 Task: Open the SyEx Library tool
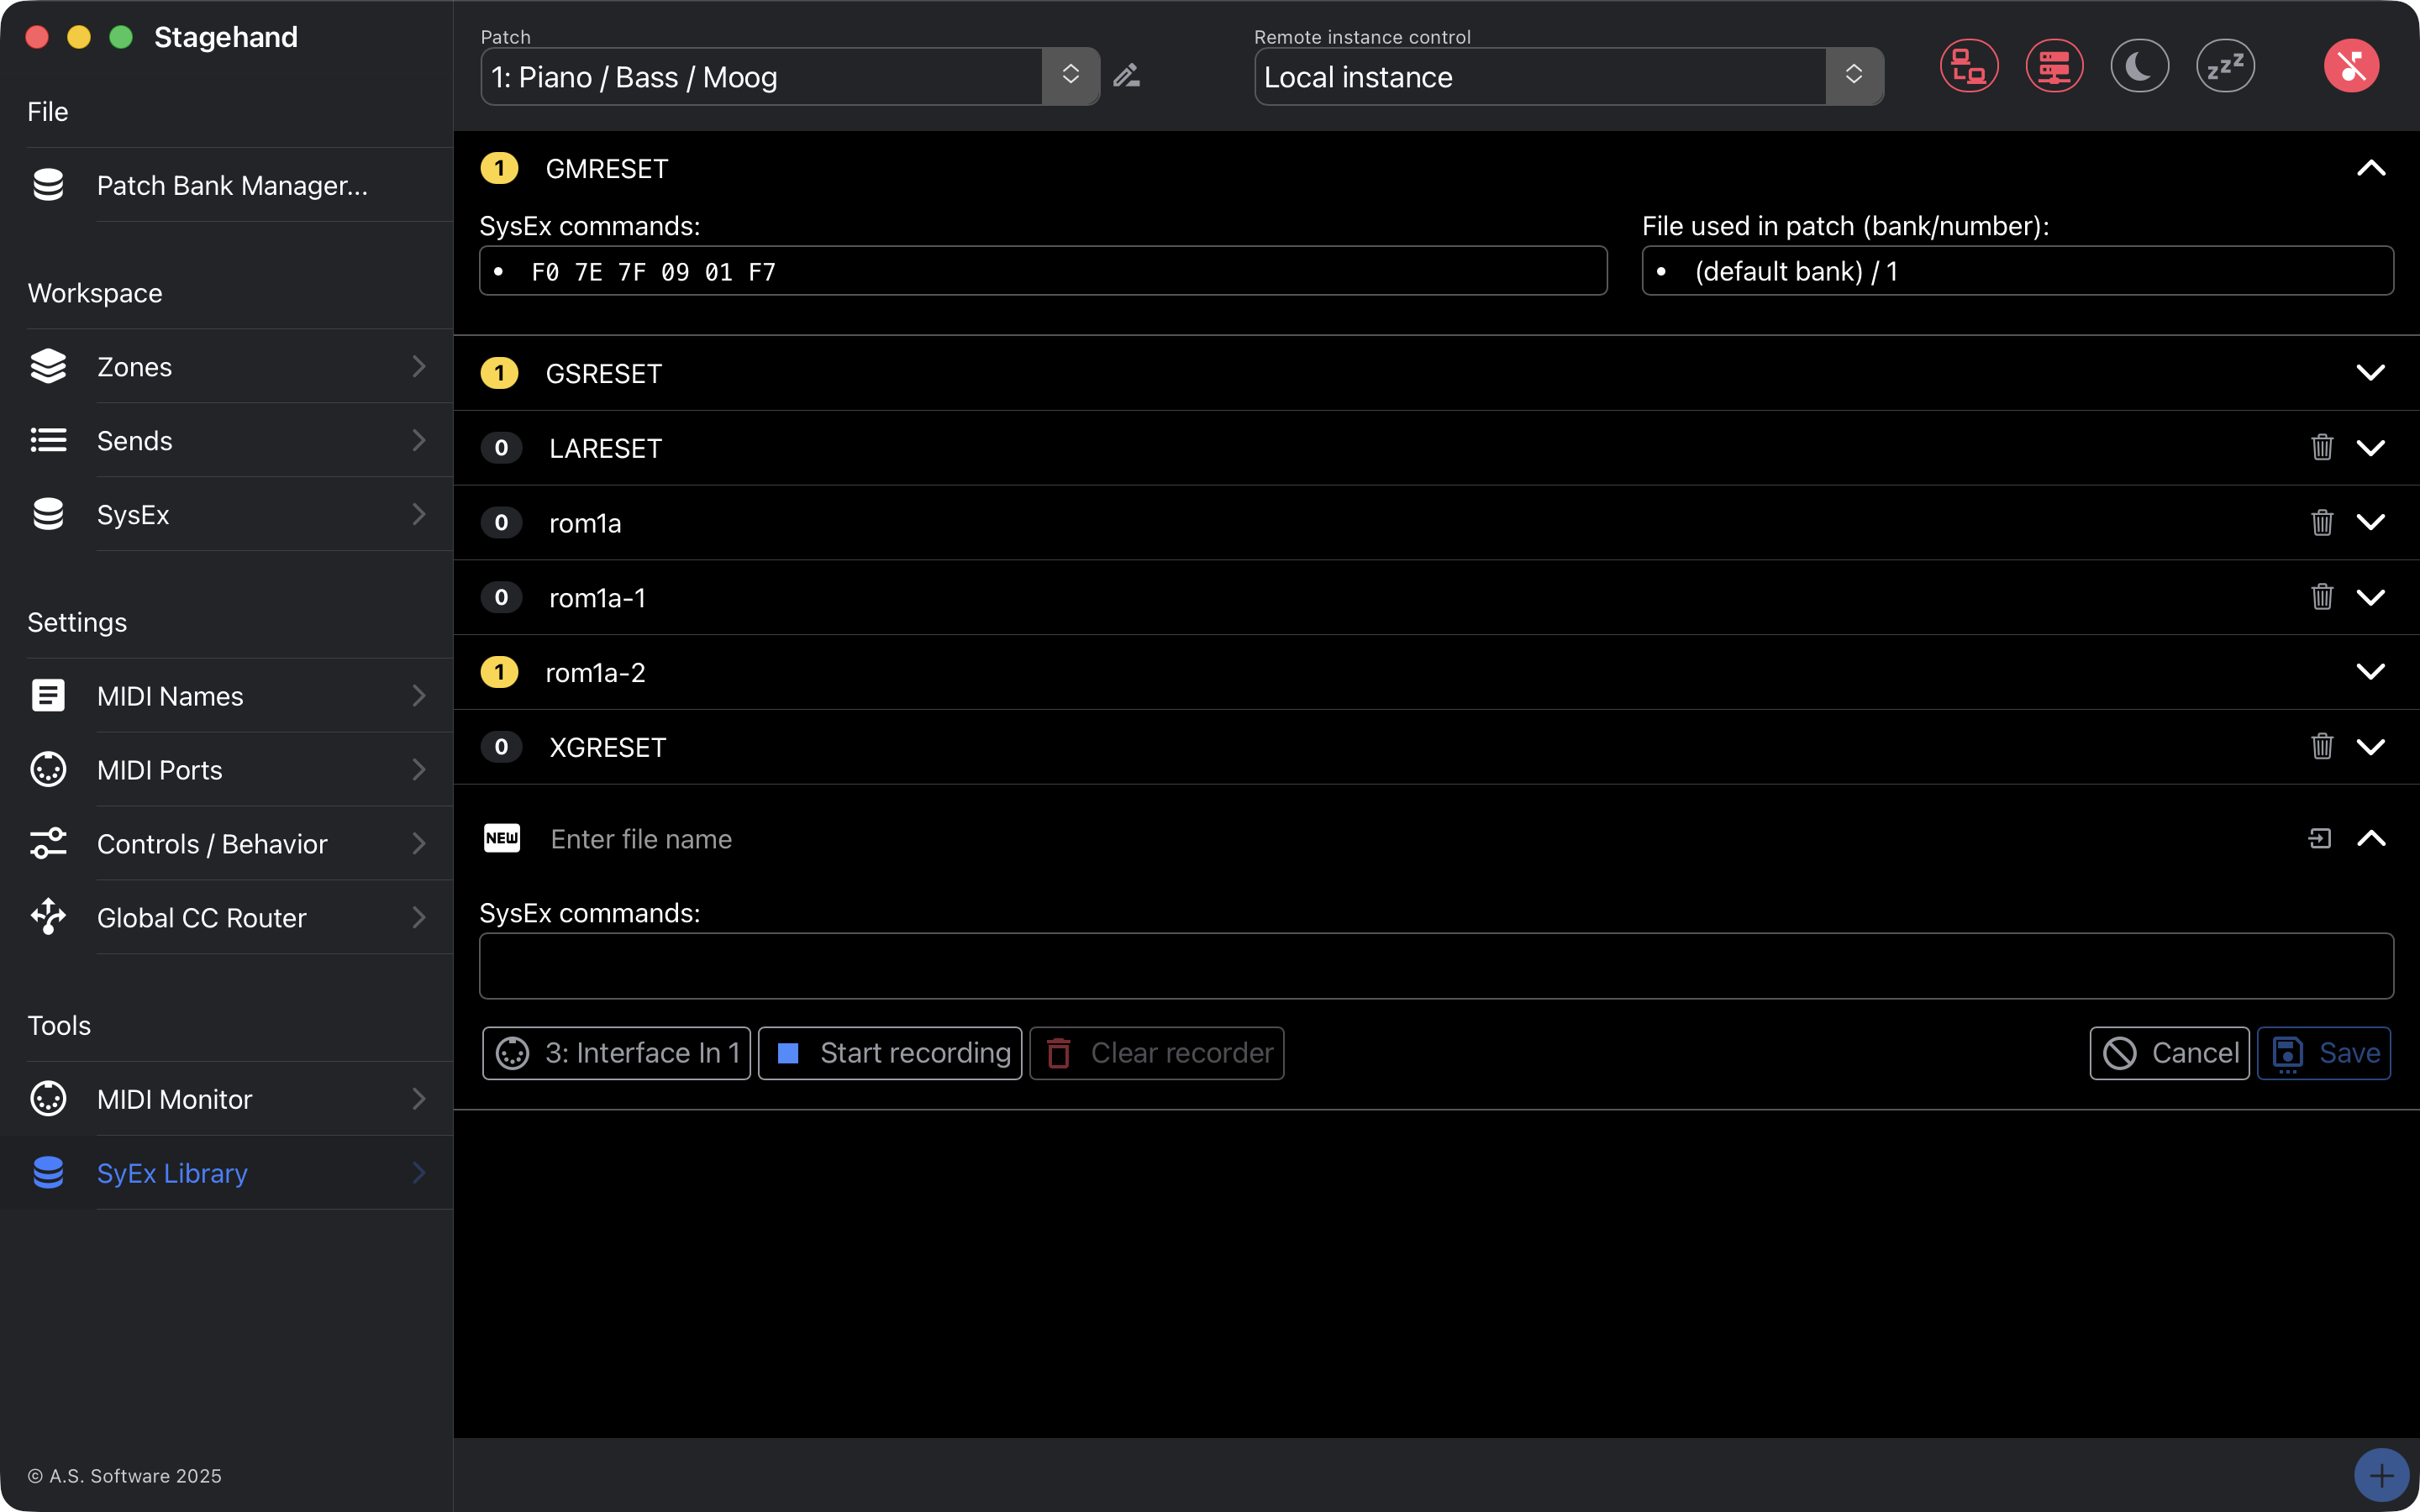(228, 1172)
